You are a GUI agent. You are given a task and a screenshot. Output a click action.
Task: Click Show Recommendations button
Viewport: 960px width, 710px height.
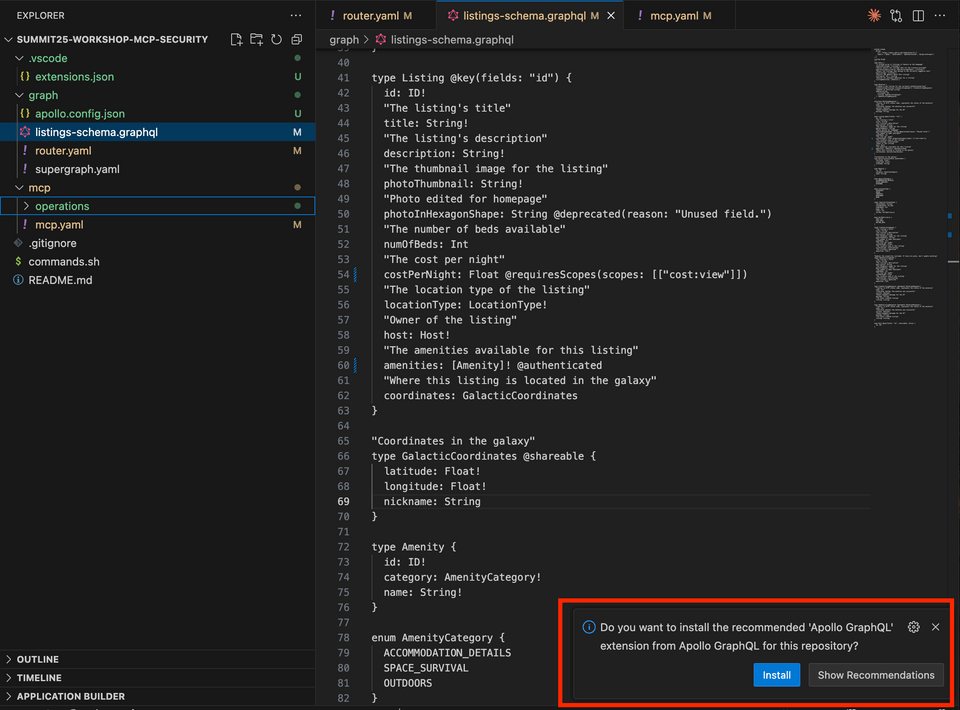[876, 674]
